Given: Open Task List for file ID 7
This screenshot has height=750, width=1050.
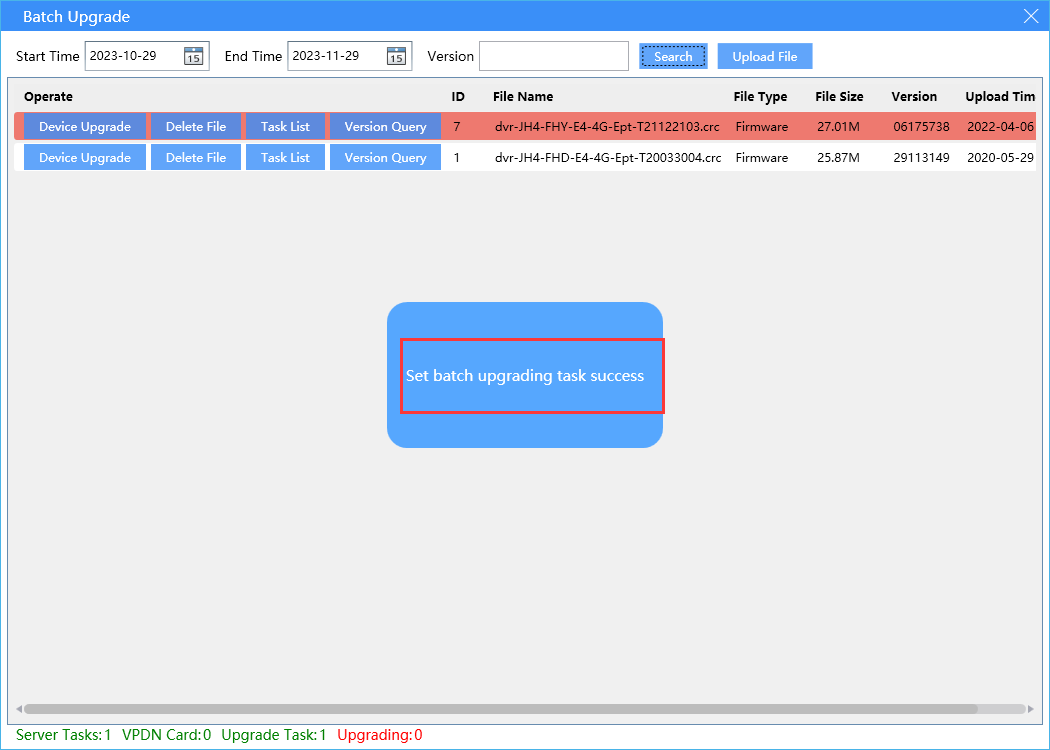Looking at the screenshot, I should click(x=285, y=127).
